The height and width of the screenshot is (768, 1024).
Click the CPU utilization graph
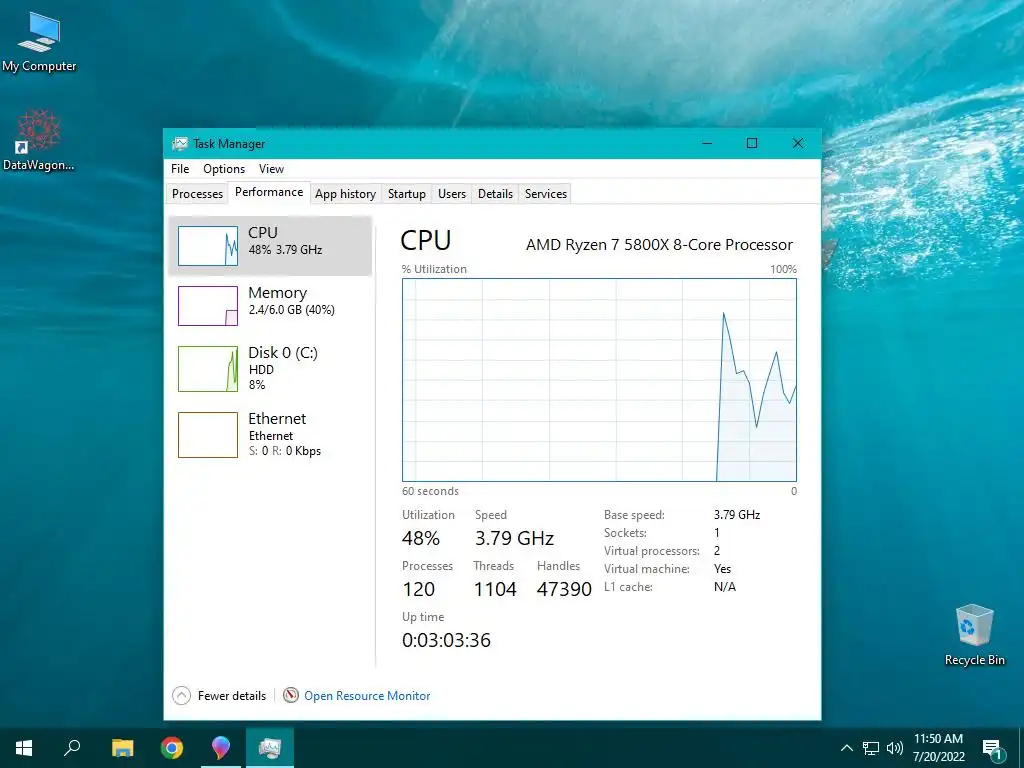(x=600, y=380)
